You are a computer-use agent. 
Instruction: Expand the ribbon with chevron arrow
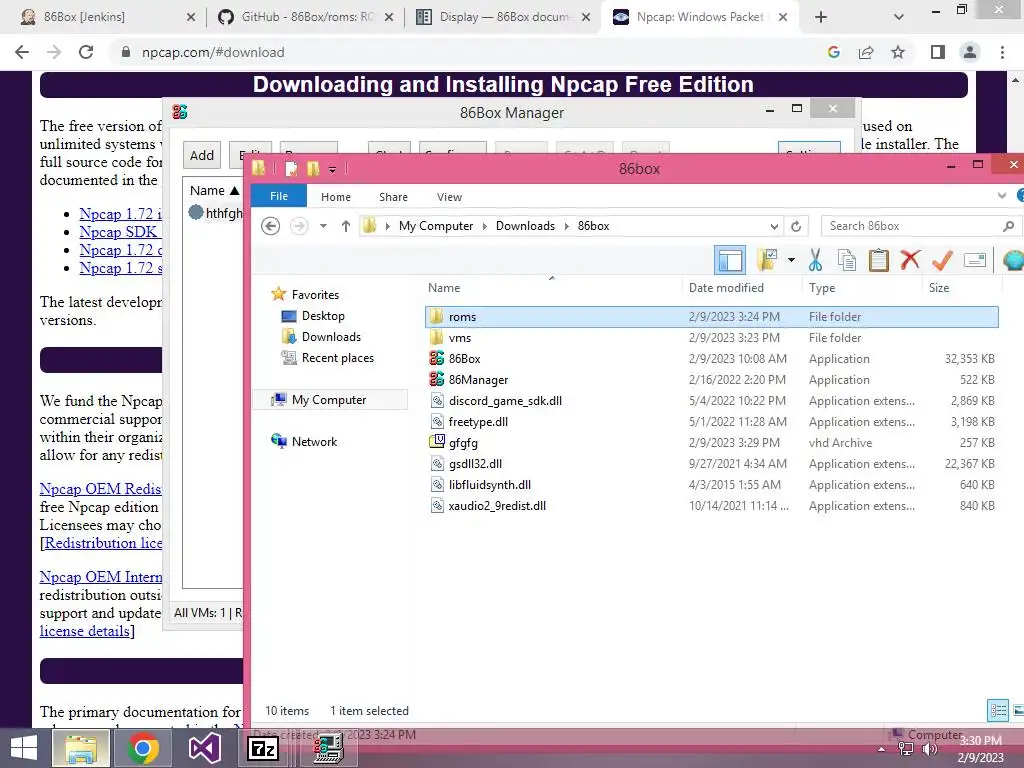click(x=1002, y=196)
